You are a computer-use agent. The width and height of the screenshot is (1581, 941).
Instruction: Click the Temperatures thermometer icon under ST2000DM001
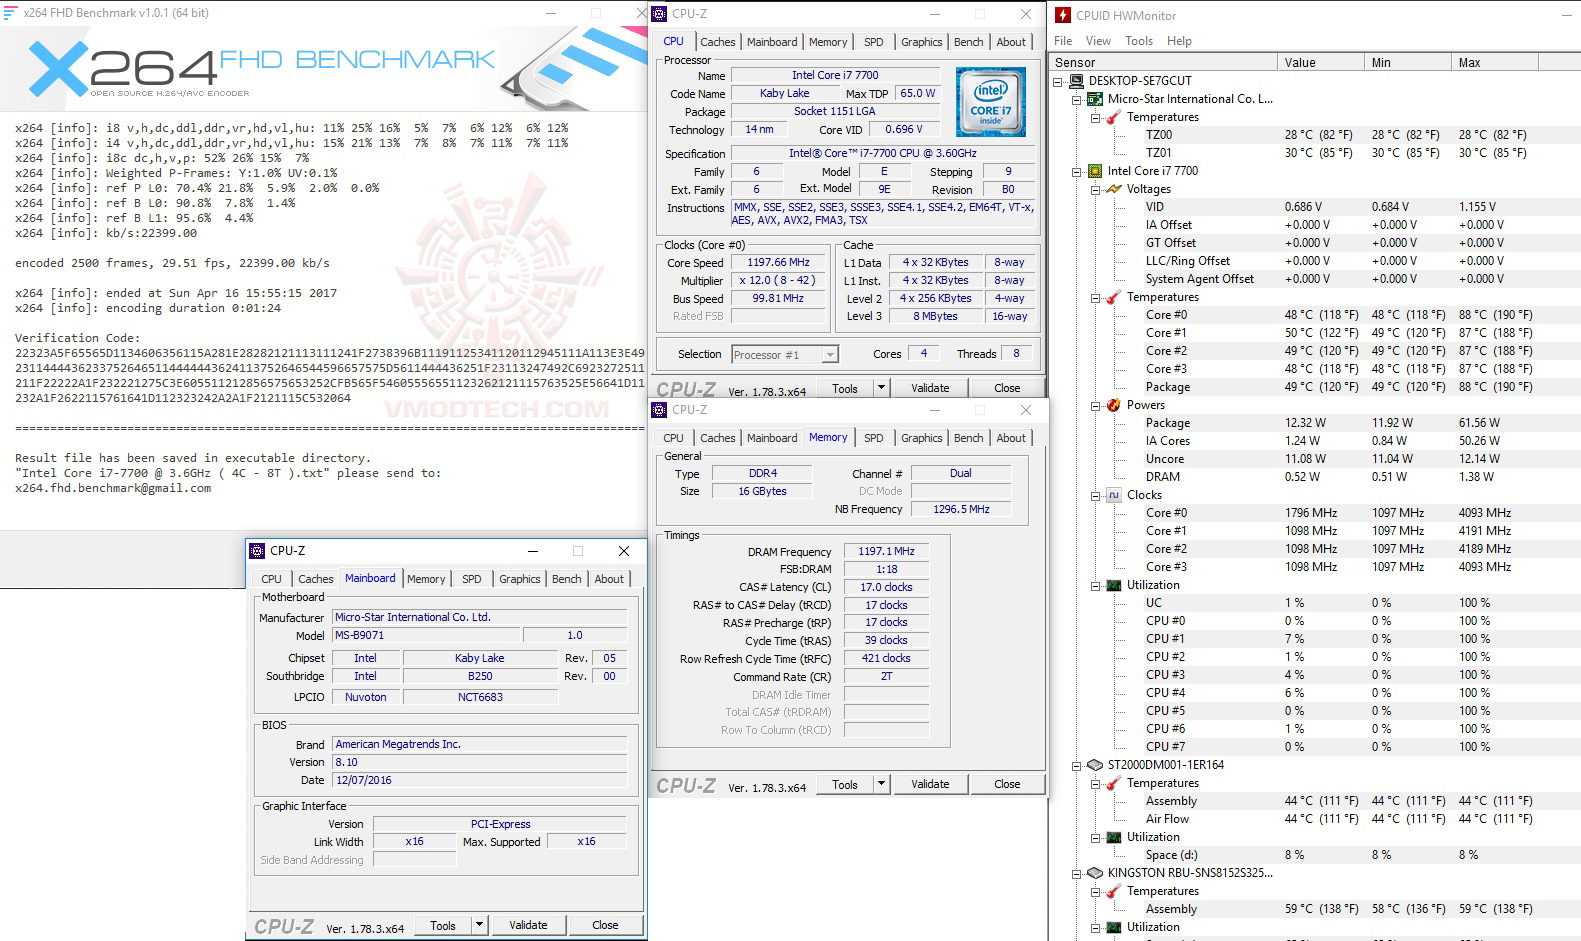point(1114,783)
